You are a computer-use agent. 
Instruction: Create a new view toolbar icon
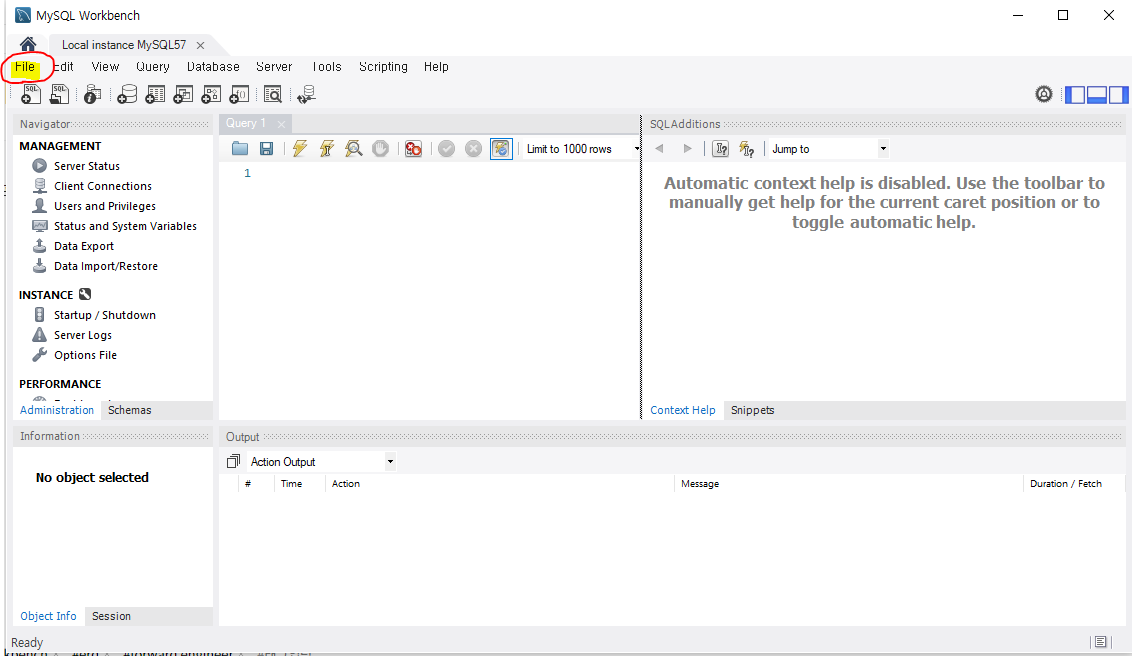pyautogui.click(x=183, y=94)
